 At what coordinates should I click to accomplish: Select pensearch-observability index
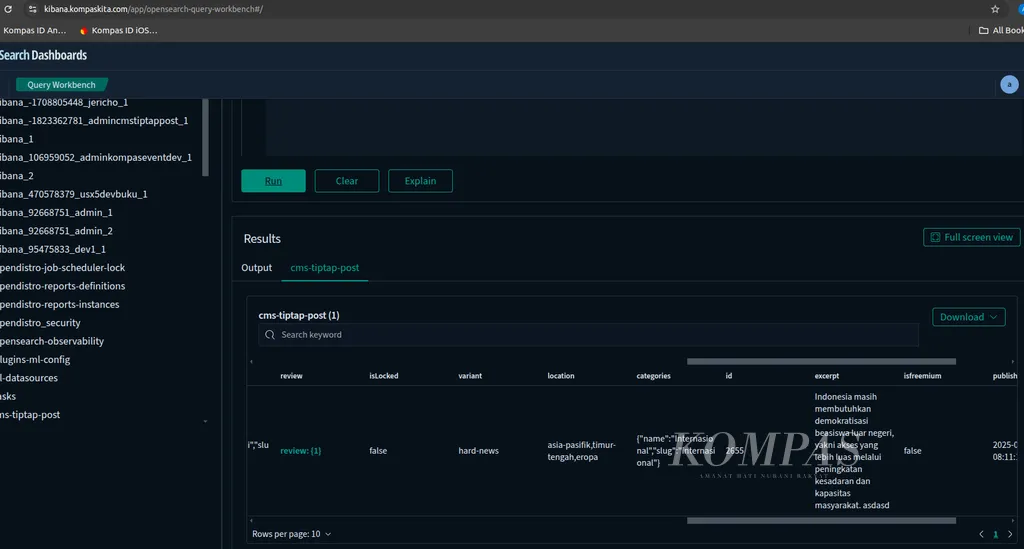point(52,341)
